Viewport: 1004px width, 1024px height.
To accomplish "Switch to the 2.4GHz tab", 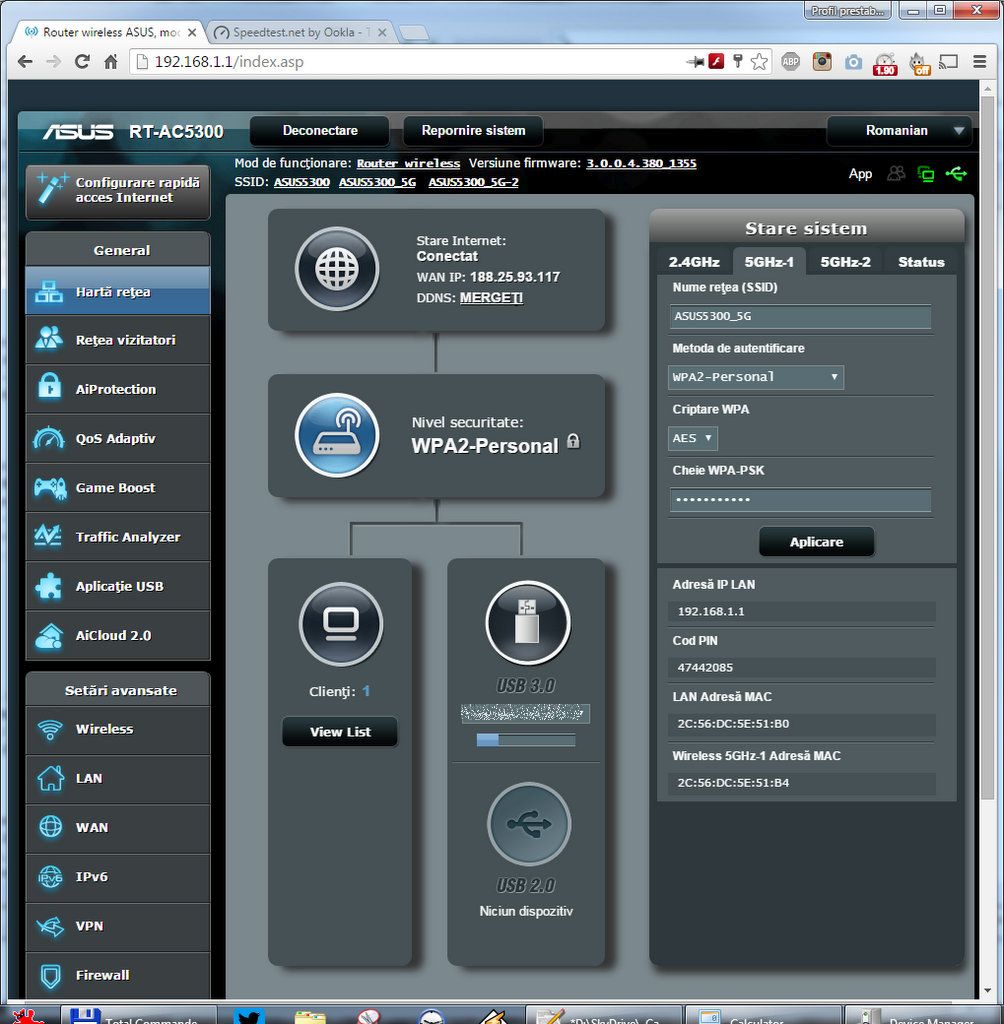I will (694, 262).
